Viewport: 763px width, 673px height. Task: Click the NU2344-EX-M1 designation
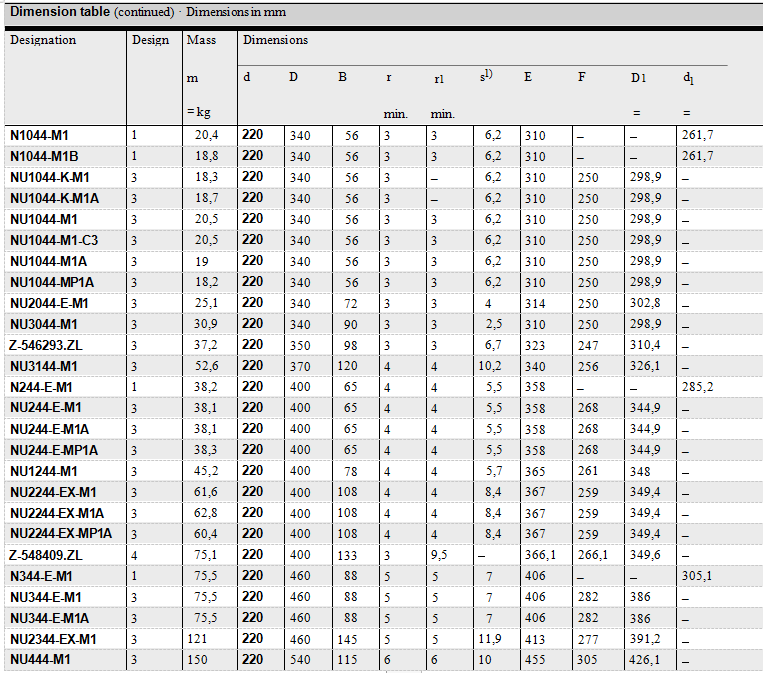coord(54,639)
